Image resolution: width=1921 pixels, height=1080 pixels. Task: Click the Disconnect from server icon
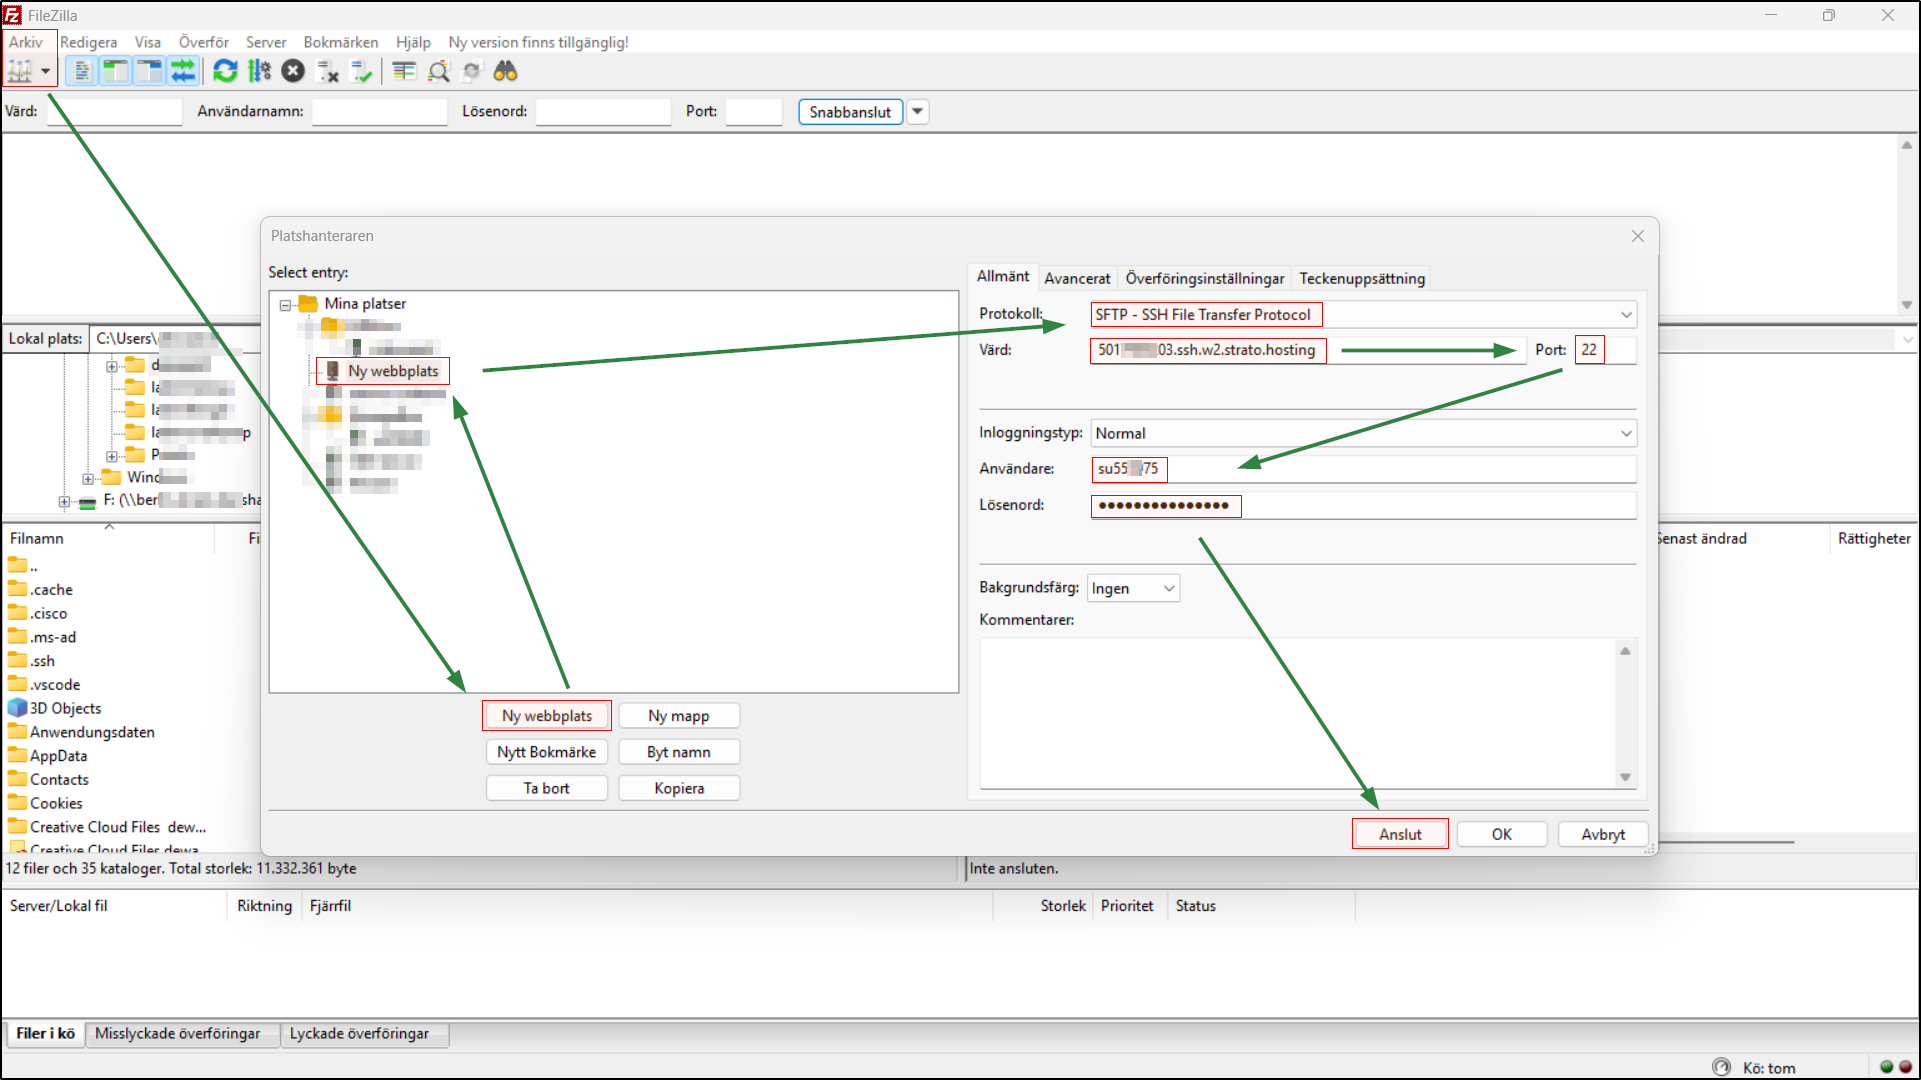[329, 71]
